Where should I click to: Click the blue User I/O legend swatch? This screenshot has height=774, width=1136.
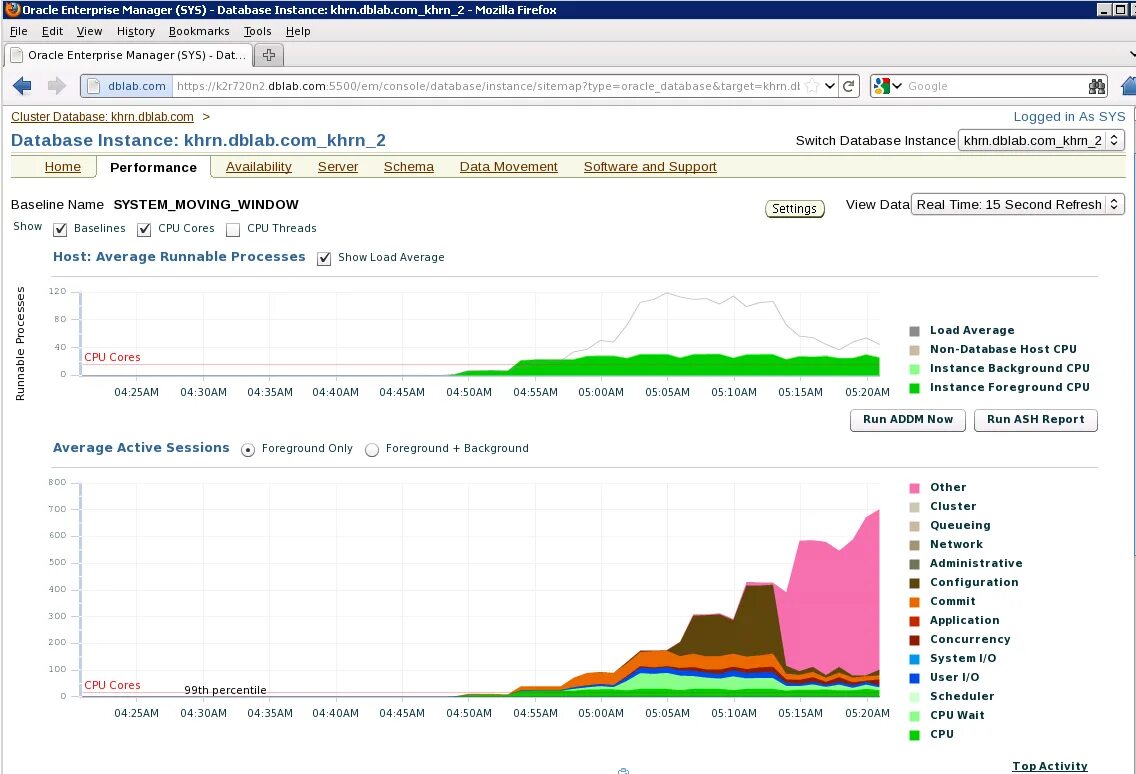click(x=914, y=678)
